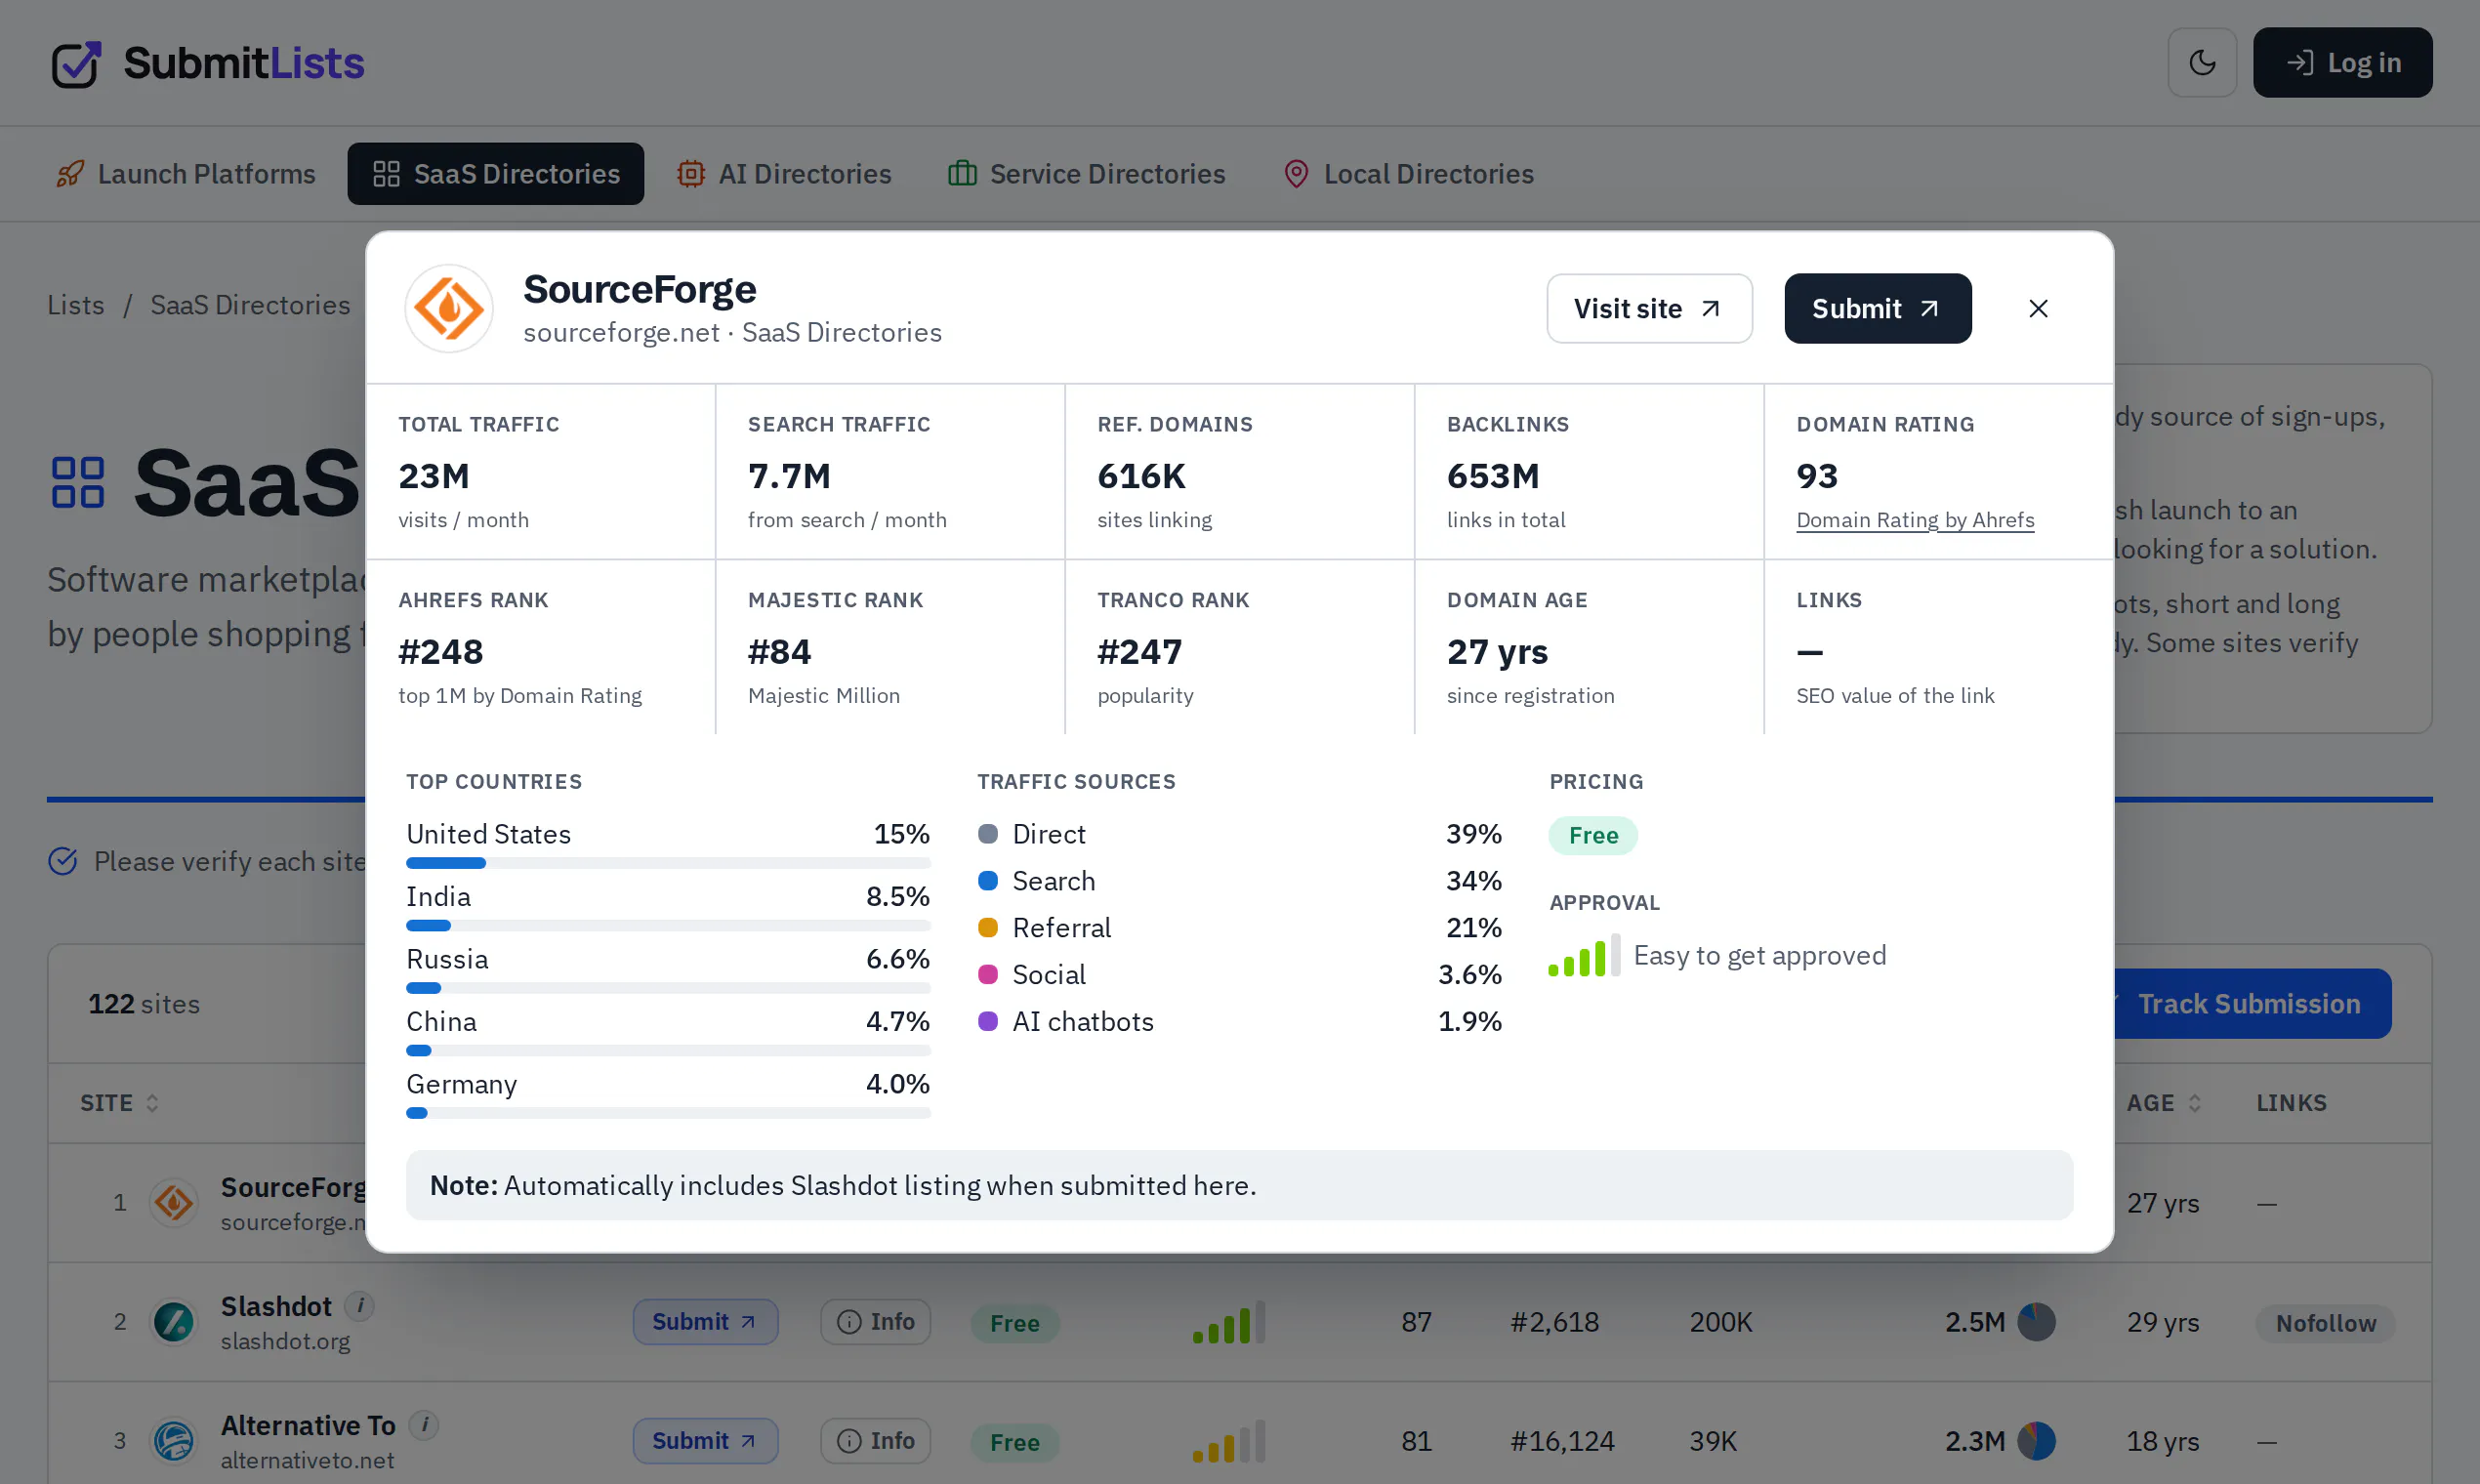The image size is (2480, 1484).
Task: Go to Service Directories tab
Action: (1087, 174)
